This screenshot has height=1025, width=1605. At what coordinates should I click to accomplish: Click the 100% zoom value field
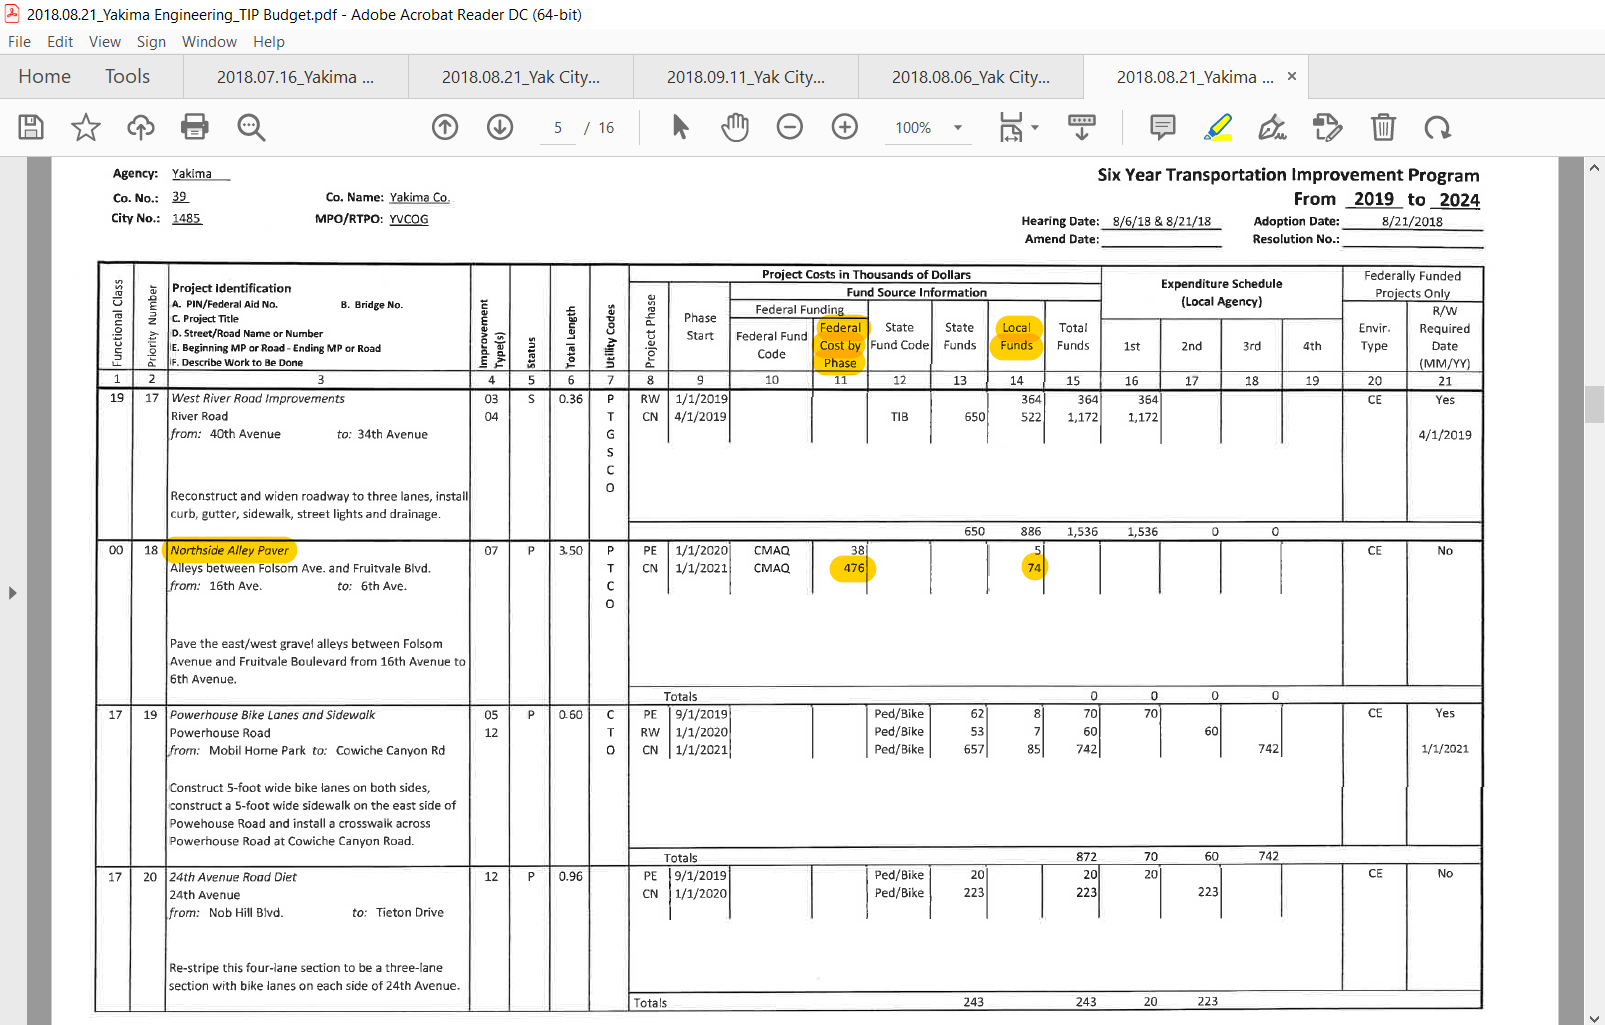point(913,128)
